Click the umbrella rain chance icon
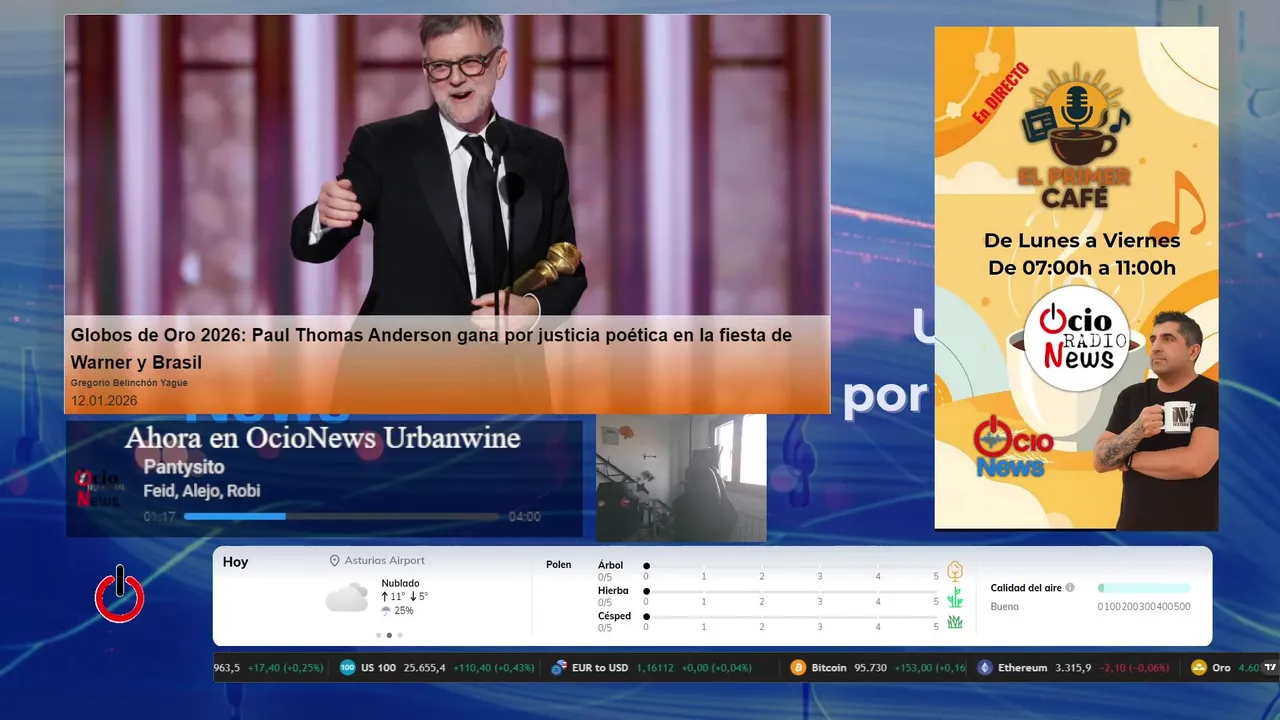1280x720 pixels. click(386, 610)
